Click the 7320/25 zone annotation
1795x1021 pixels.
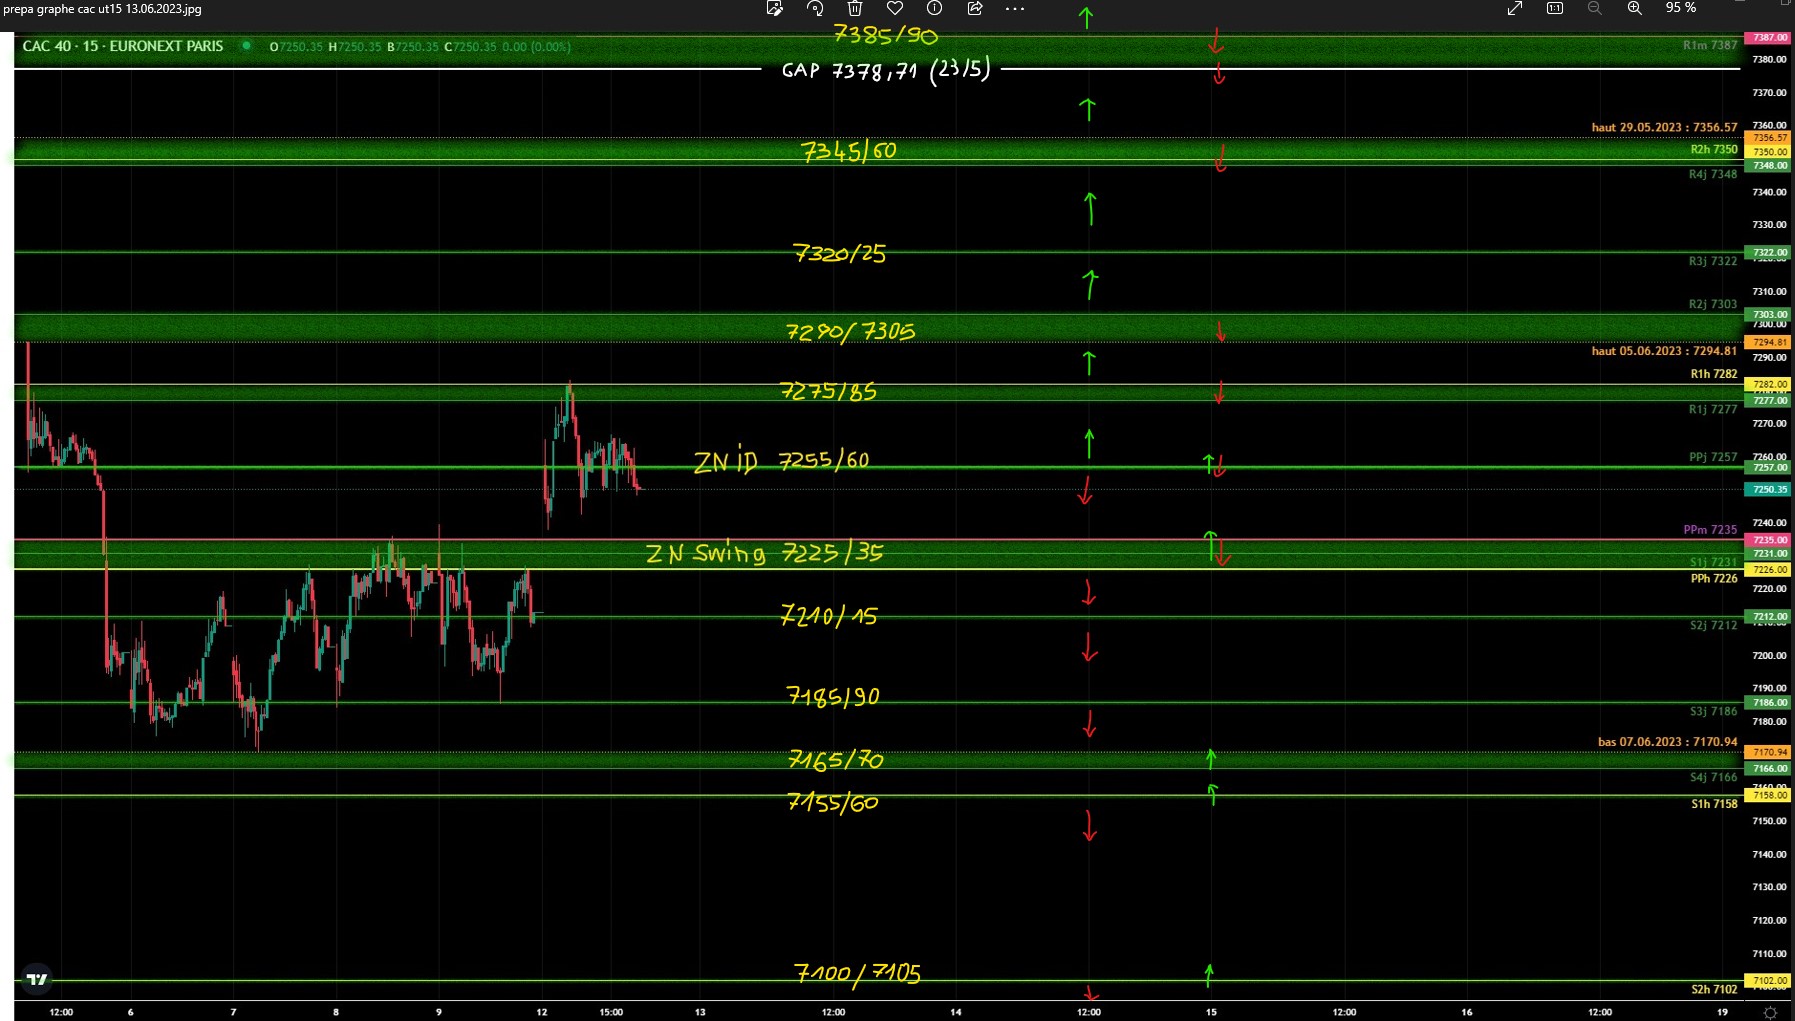839,254
